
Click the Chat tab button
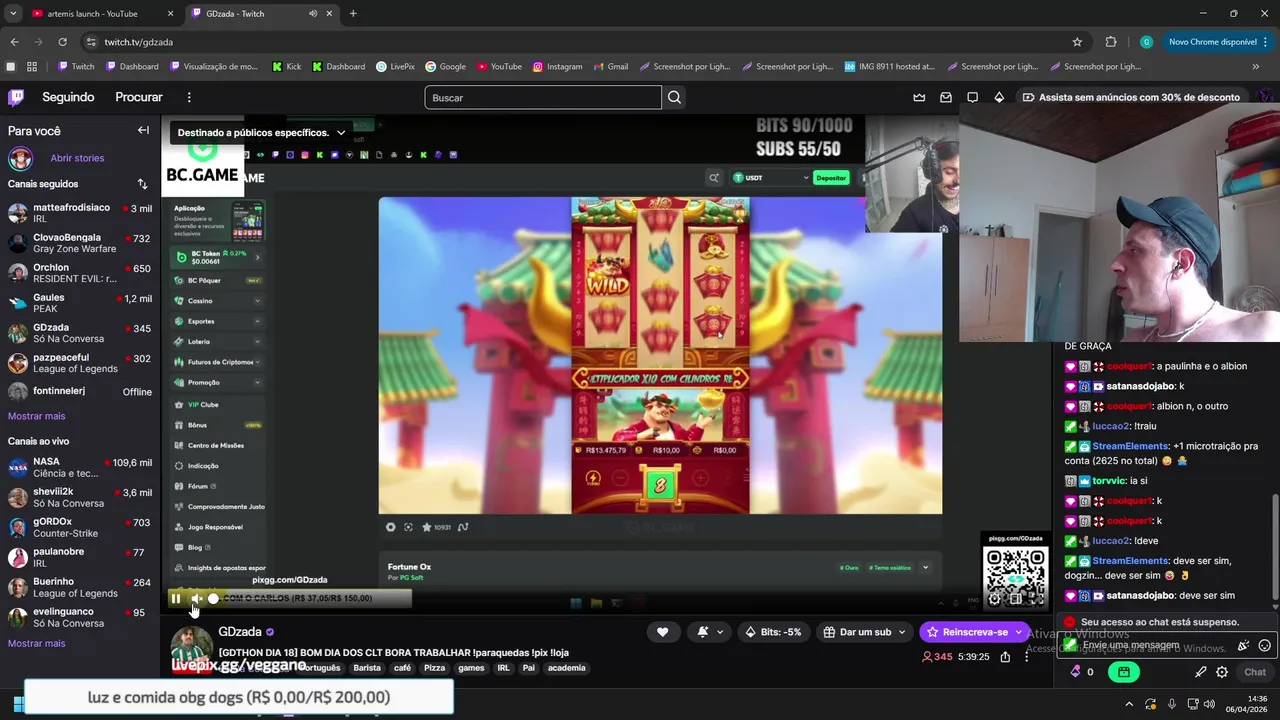[1255, 672]
